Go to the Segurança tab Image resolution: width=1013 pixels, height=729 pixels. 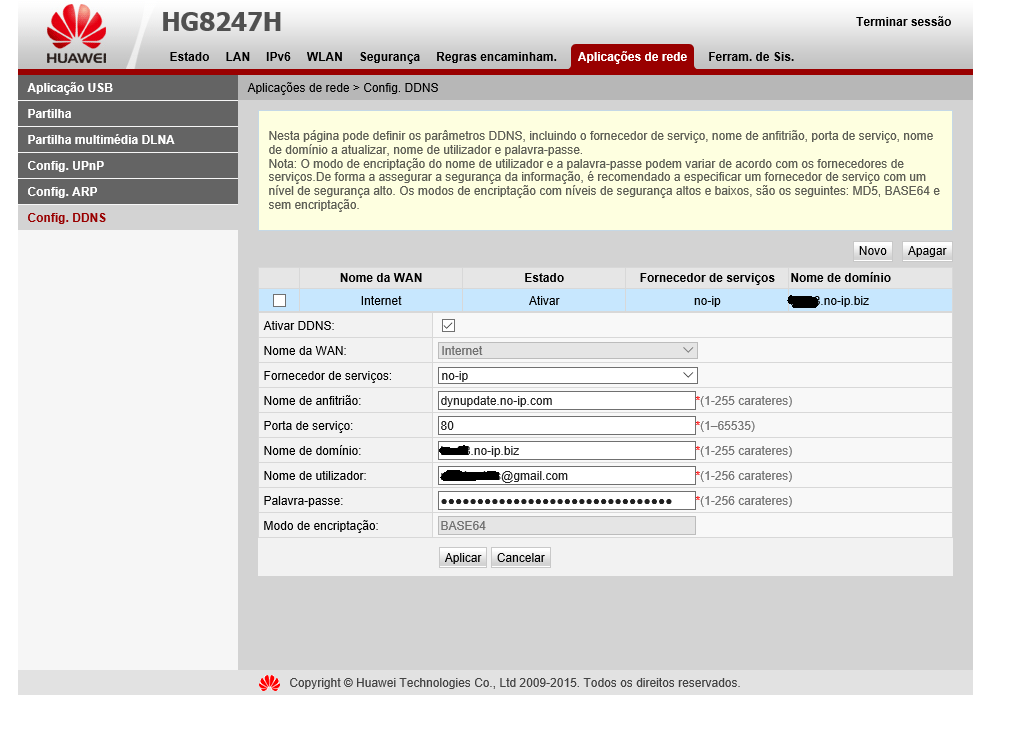389,57
